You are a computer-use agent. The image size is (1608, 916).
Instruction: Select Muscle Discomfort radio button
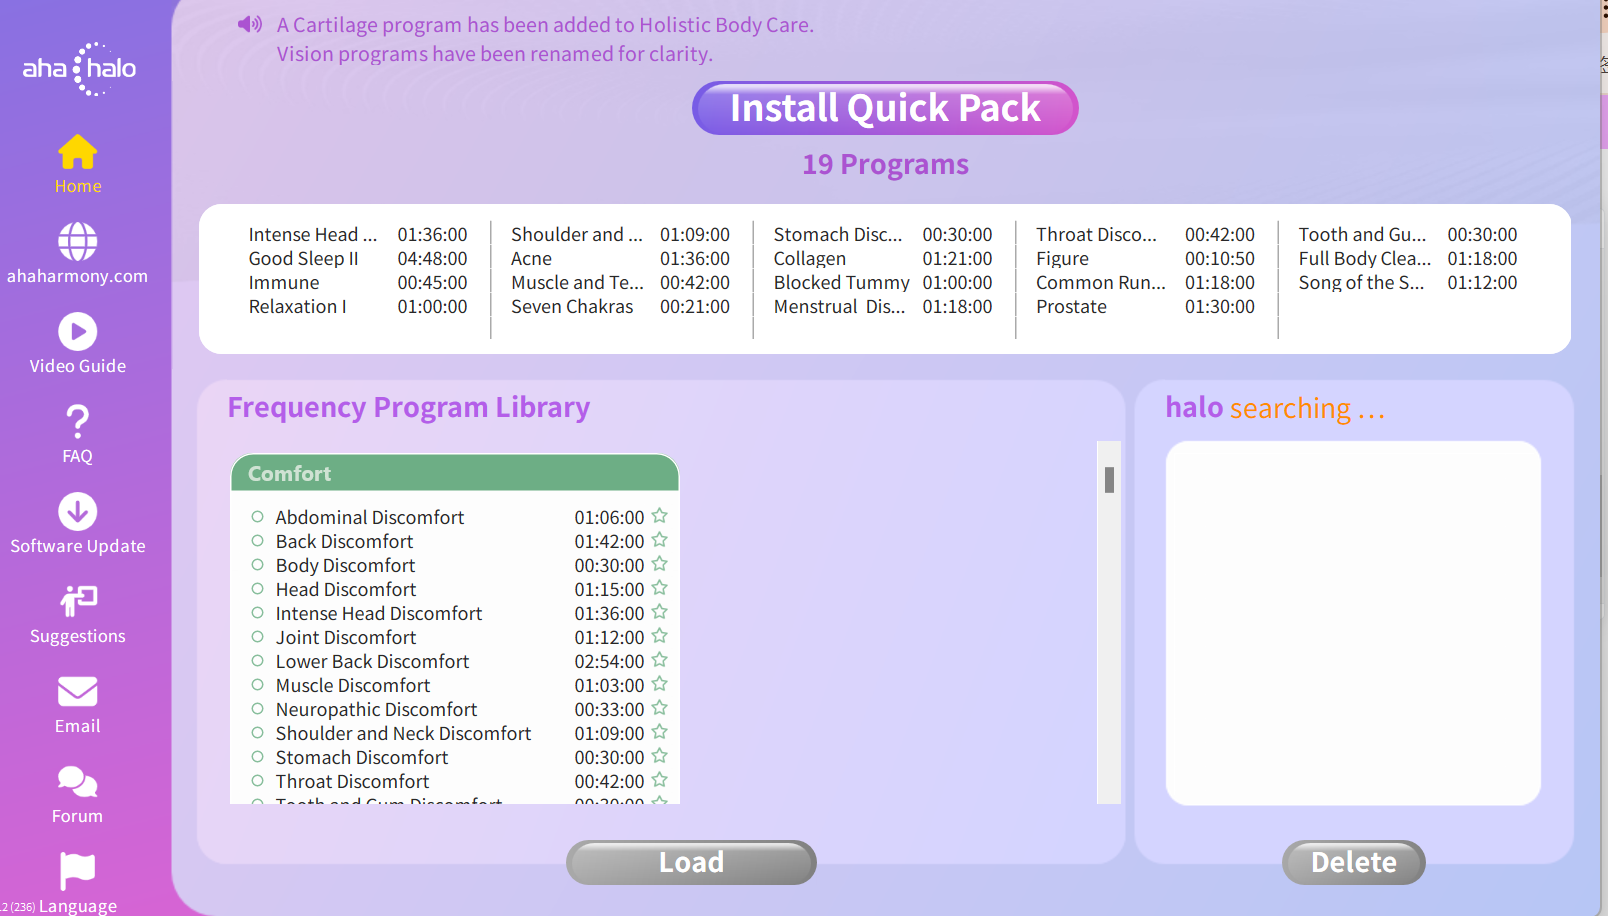point(257,685)
